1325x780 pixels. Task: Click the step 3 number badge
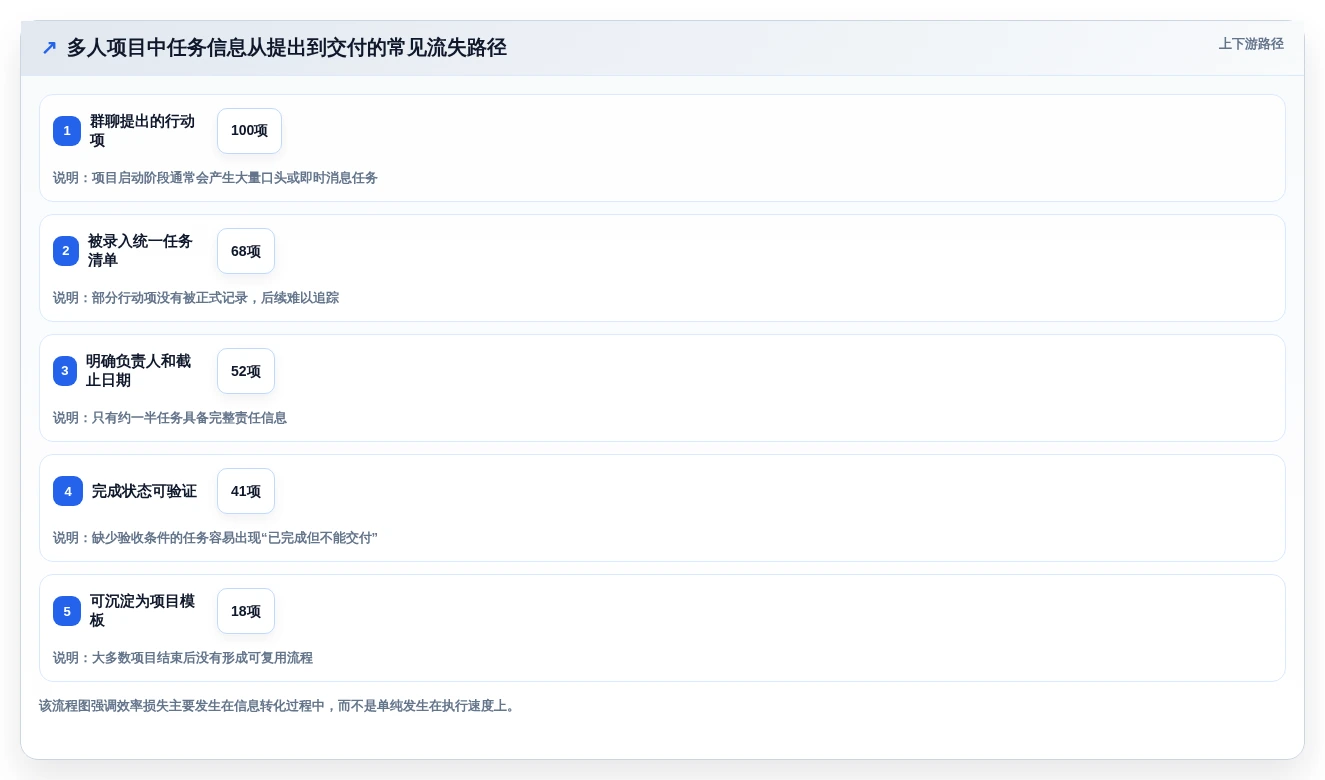coord(65,371)
